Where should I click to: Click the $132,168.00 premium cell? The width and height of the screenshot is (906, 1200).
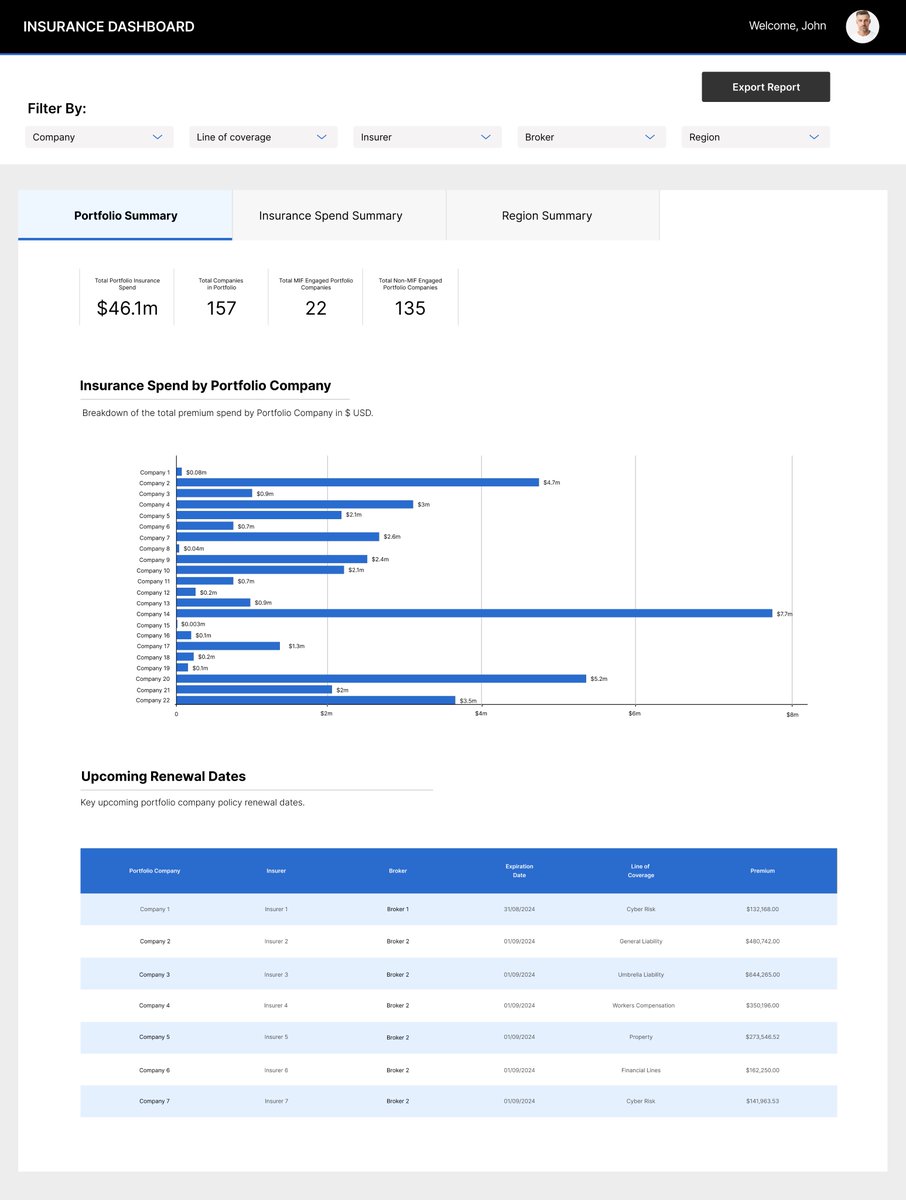[762, 909]
